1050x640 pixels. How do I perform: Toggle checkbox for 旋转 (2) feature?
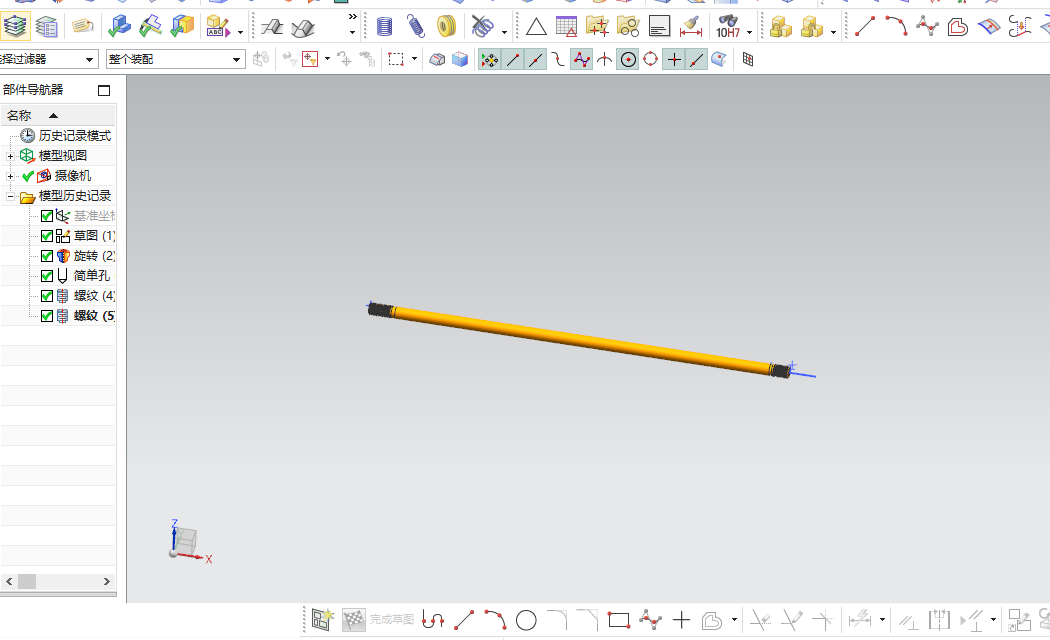(47, 256)
